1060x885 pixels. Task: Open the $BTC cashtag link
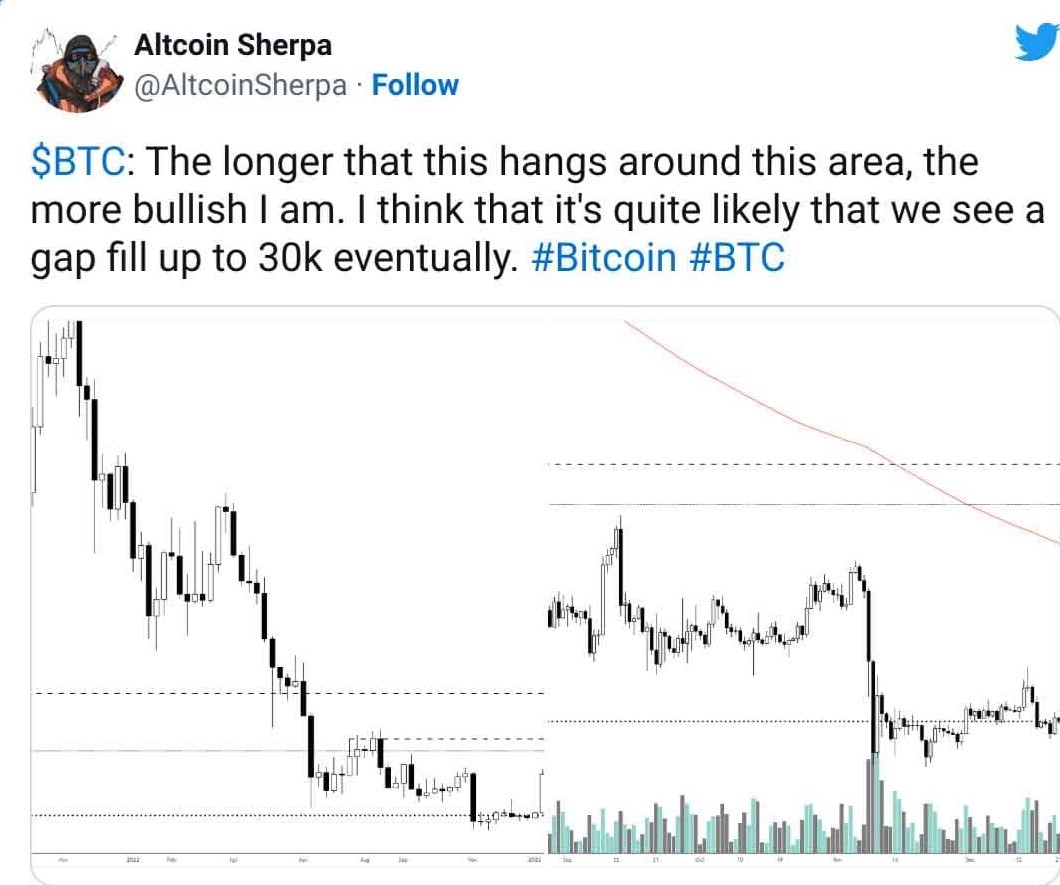coord(78,160)
